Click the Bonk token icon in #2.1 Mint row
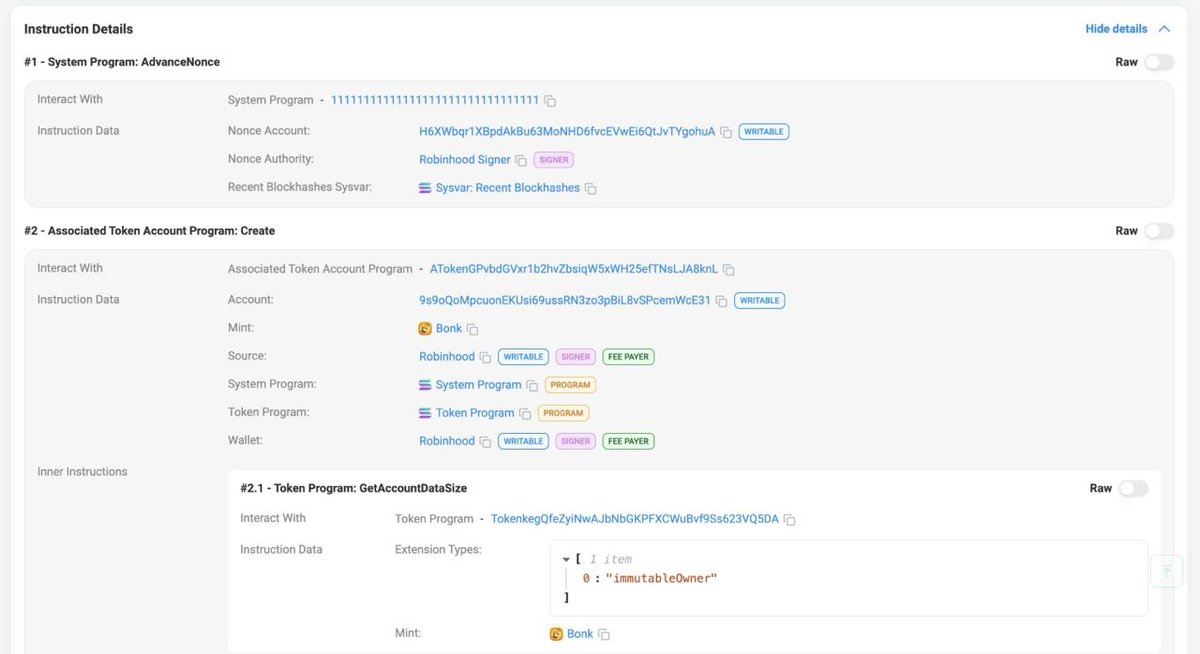This screenshot has height=654, width=1200. (557, 634)
